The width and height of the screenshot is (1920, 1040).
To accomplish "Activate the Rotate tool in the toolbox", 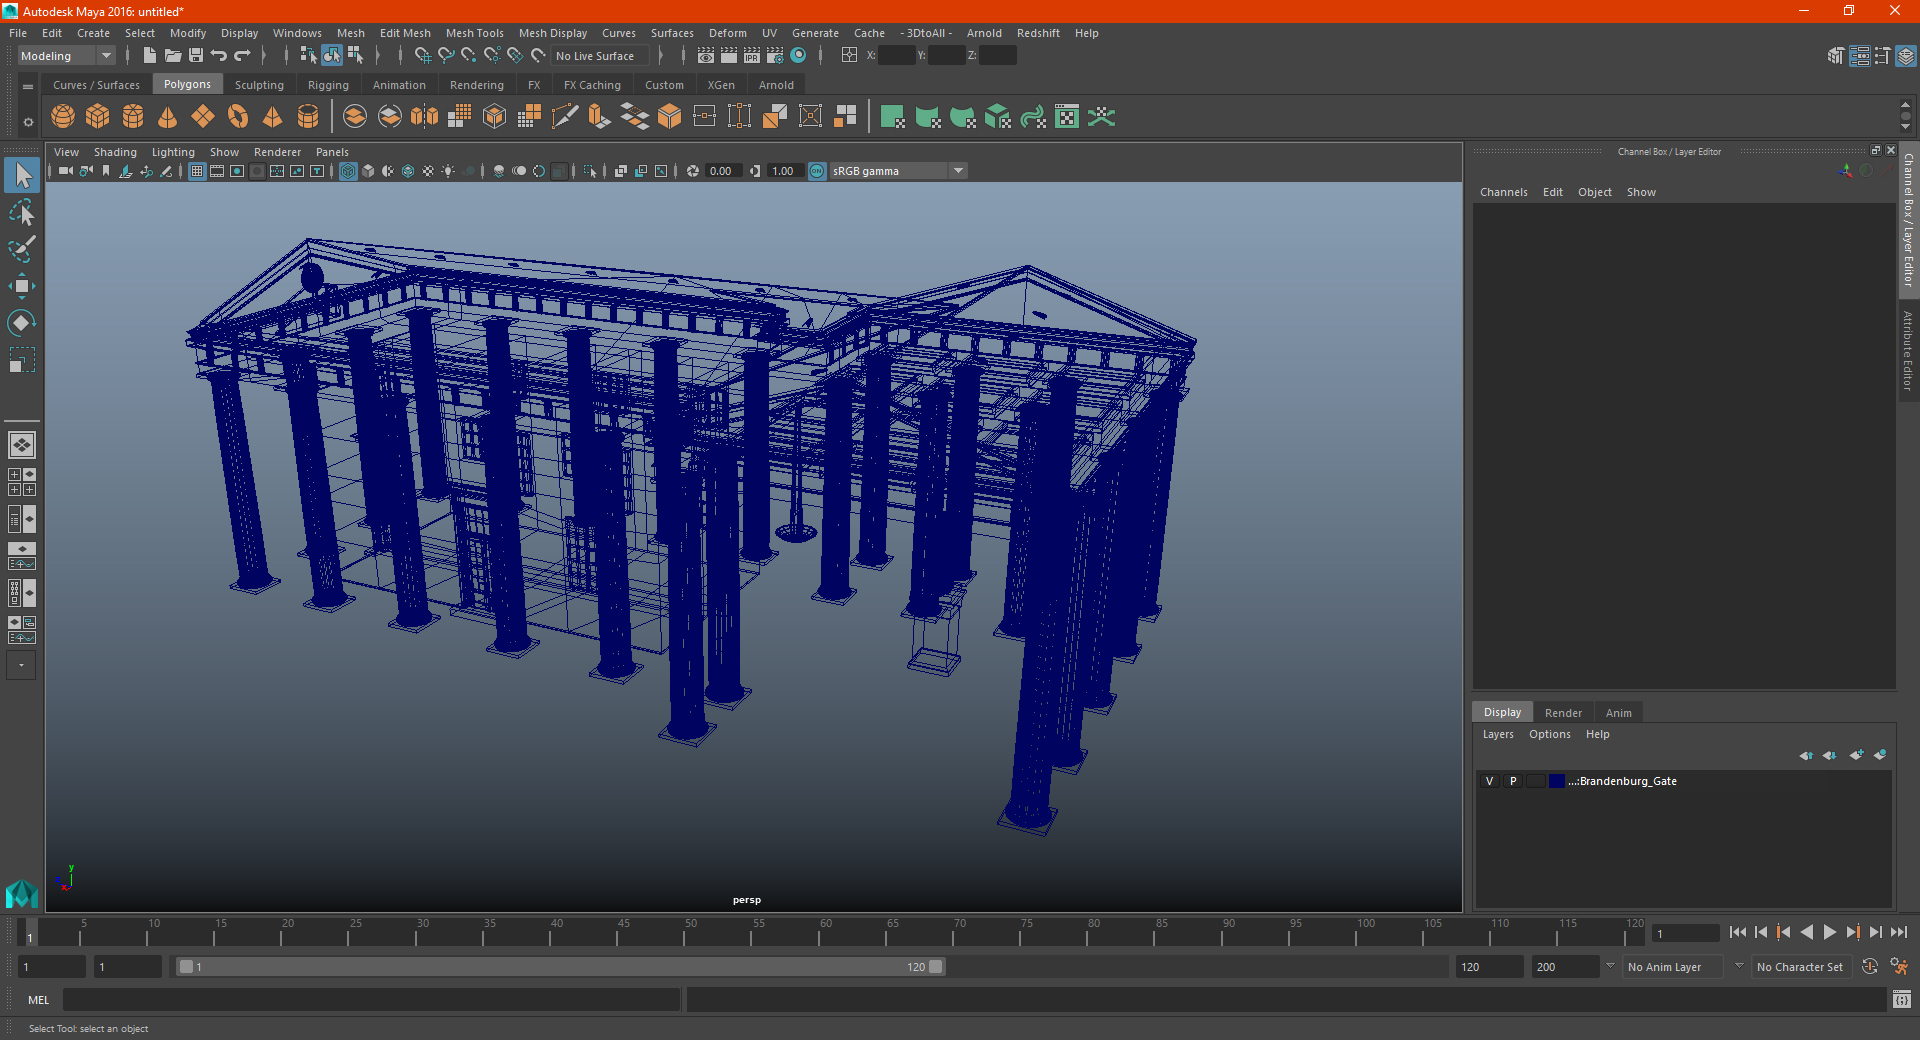I will click(x=22, y=323).
